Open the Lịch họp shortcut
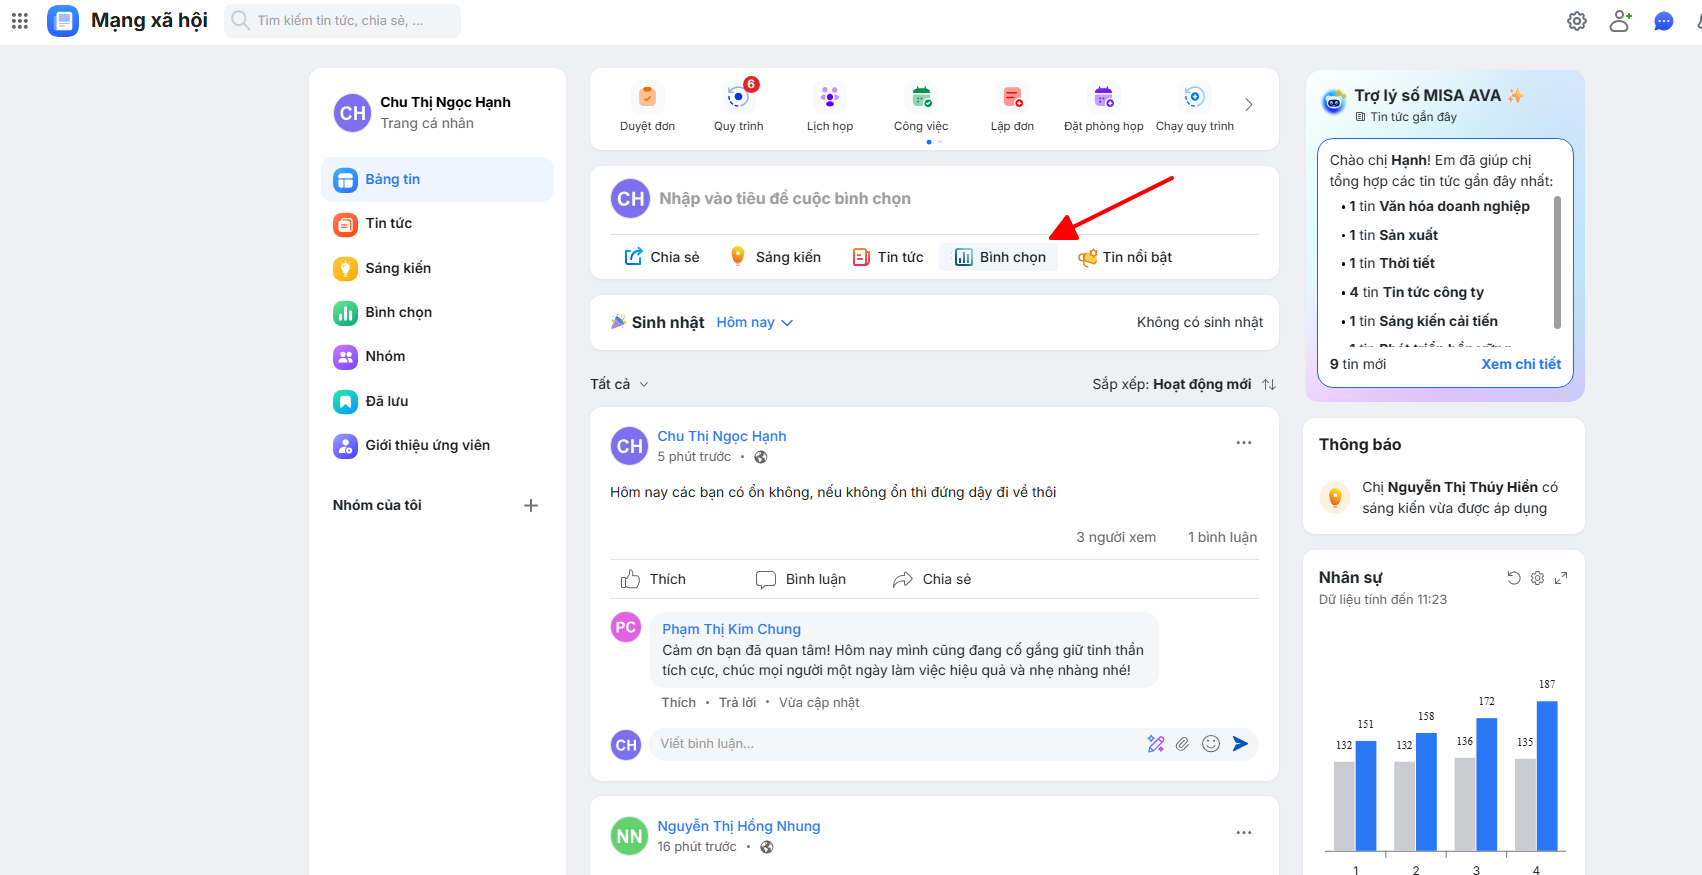 (x=829, y=98)
